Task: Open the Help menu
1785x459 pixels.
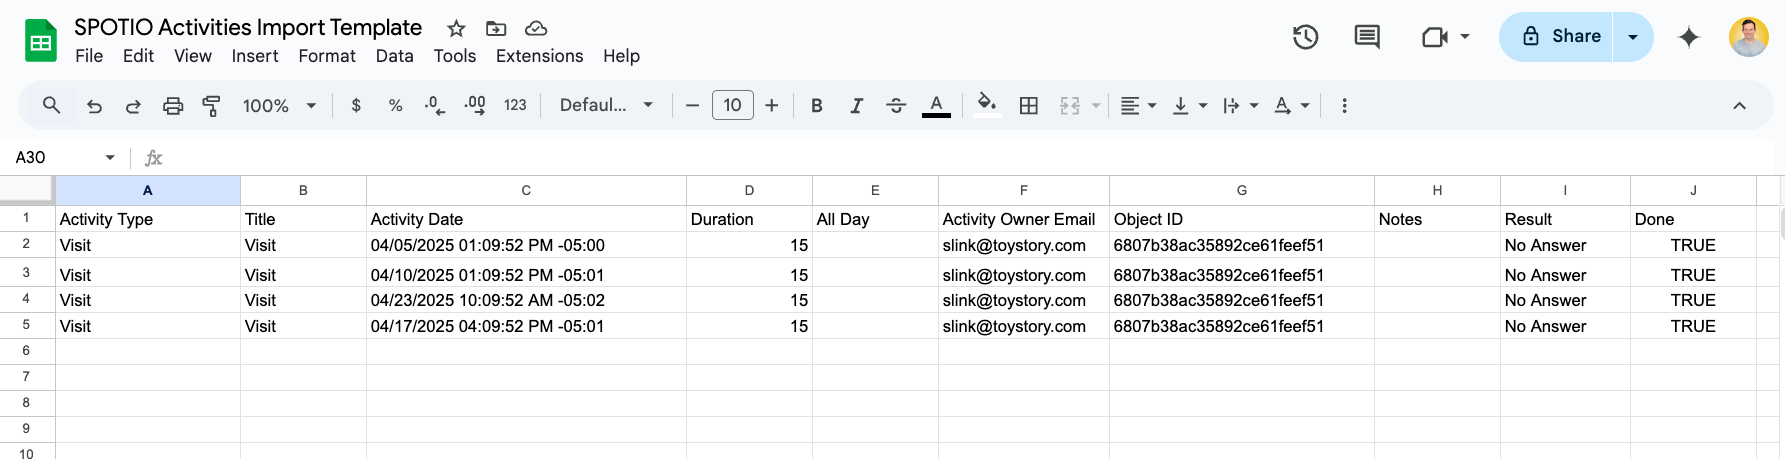Action: click(621, 56)
